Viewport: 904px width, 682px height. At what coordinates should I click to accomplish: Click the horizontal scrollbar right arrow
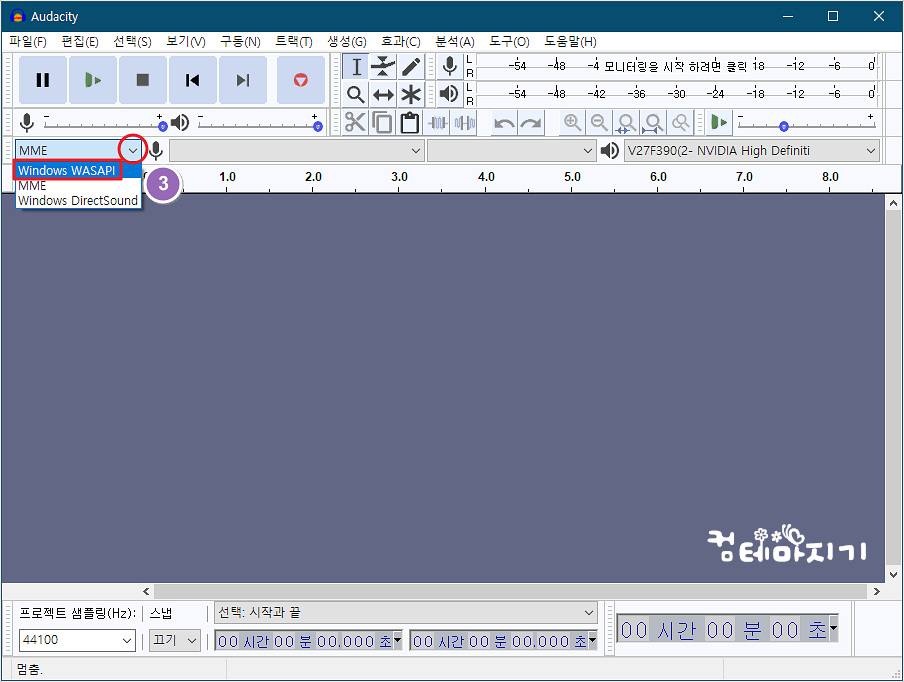point(876,591)
